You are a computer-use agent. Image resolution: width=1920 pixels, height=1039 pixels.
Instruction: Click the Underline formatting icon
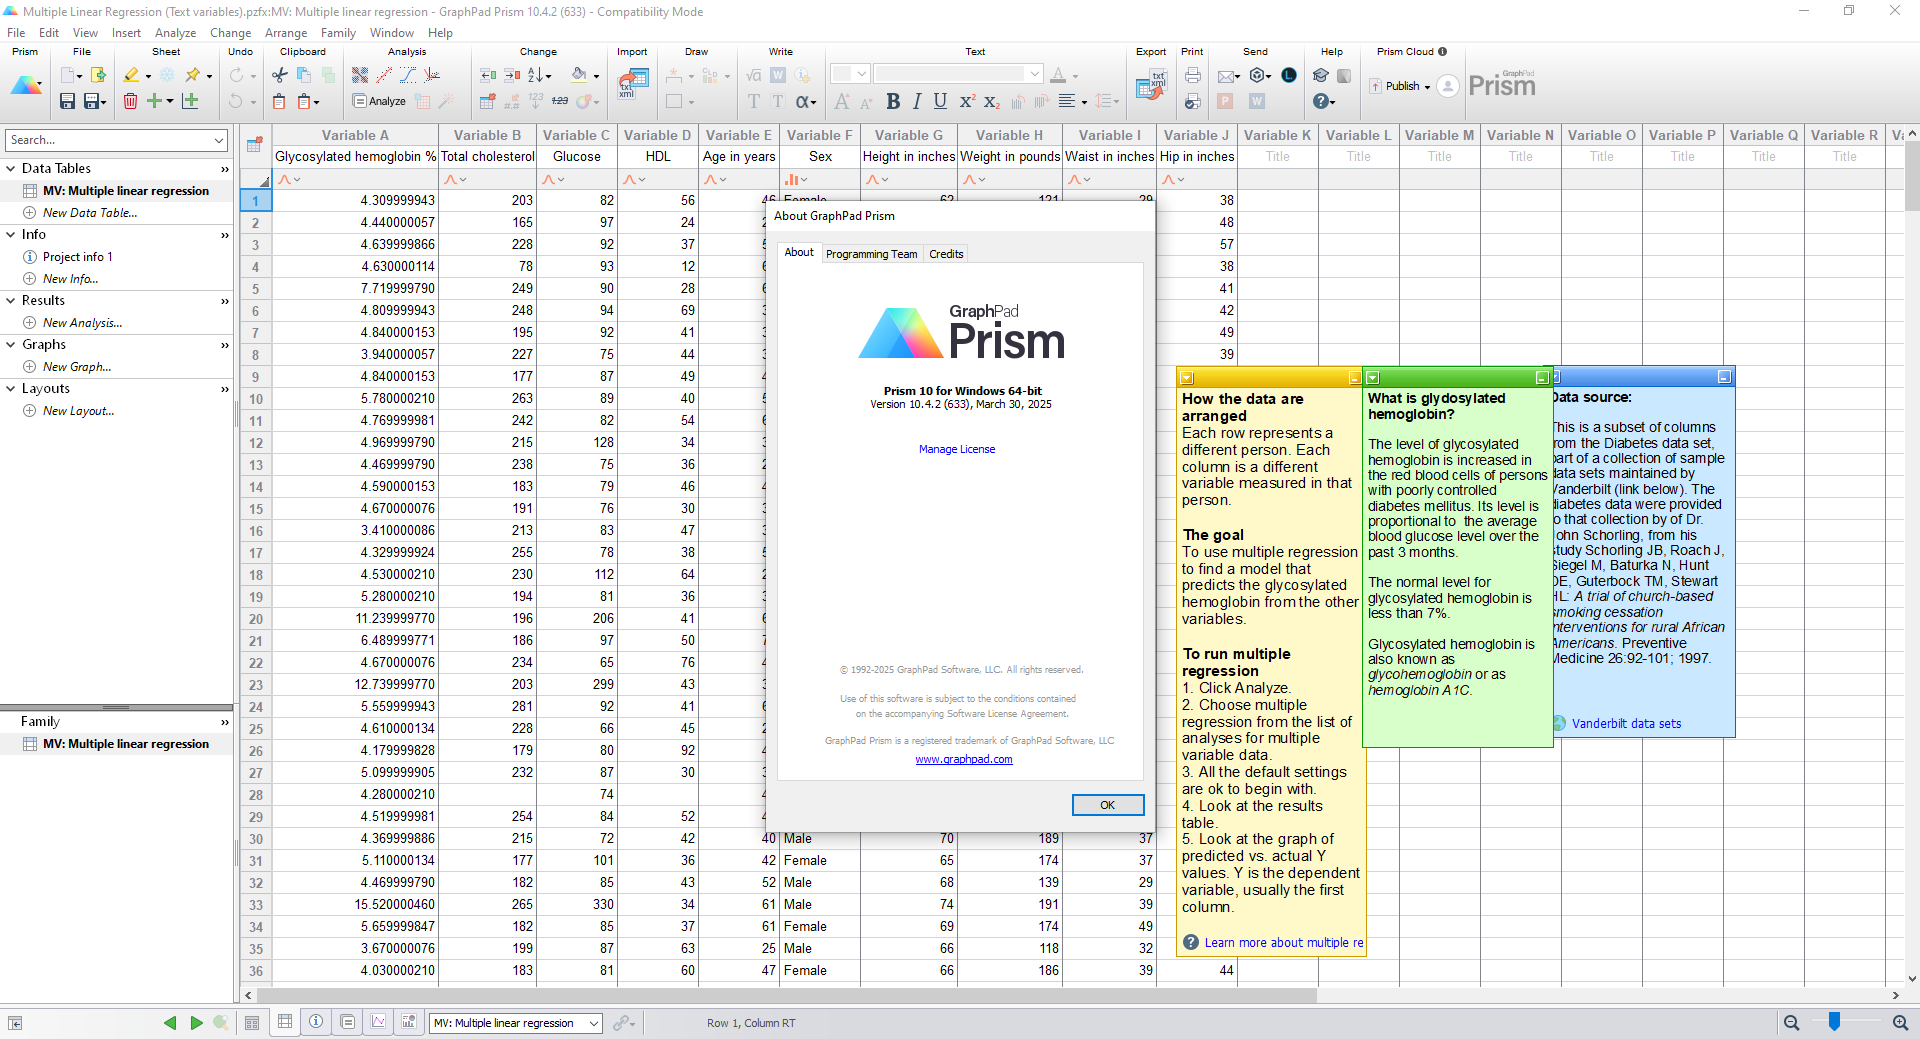pyautogui.click(x=940, y=101)
